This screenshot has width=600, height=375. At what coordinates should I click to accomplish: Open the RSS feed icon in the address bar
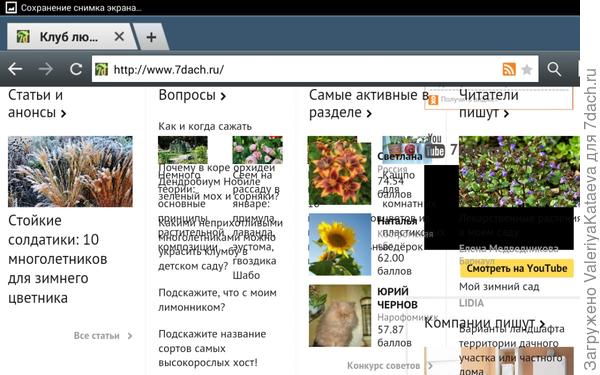pos(509,69)
